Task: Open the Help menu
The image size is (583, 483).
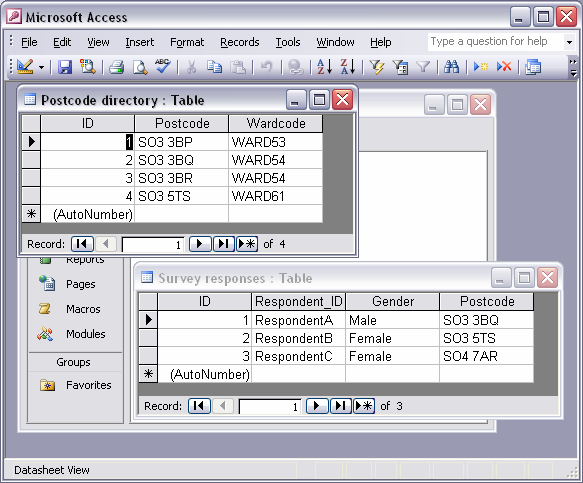Action: click(381, 42)
